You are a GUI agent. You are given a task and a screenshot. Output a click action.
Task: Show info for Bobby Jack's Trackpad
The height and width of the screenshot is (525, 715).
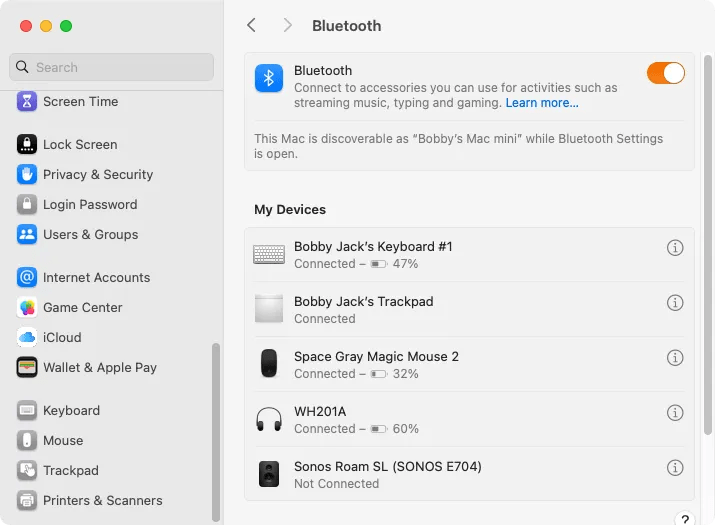click(675, 303)
